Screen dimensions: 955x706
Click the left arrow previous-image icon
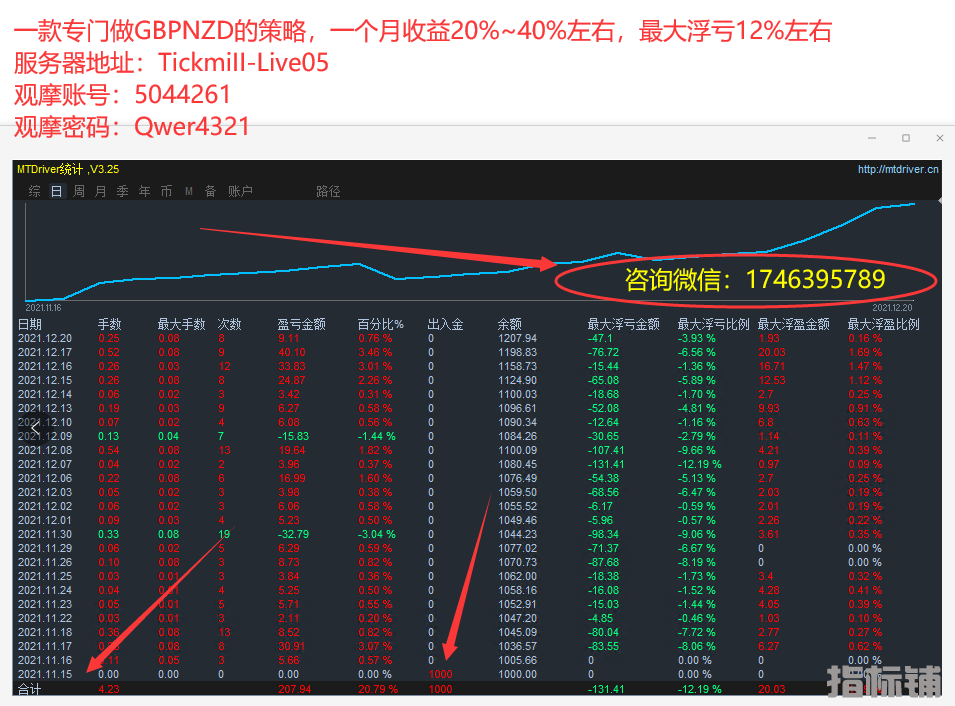click(35, 428)
